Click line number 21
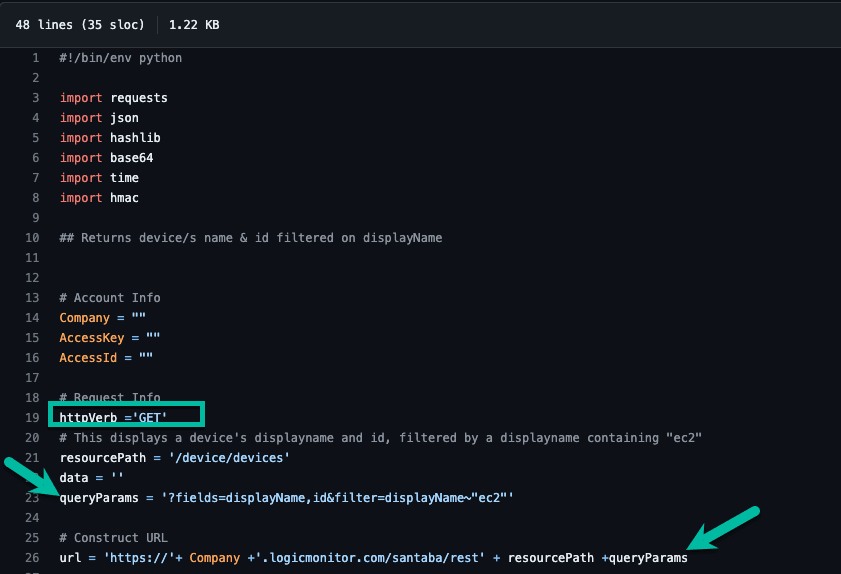The width and height of the screenshot is (841, 574). pyautogui.click(x=32, y=458)
